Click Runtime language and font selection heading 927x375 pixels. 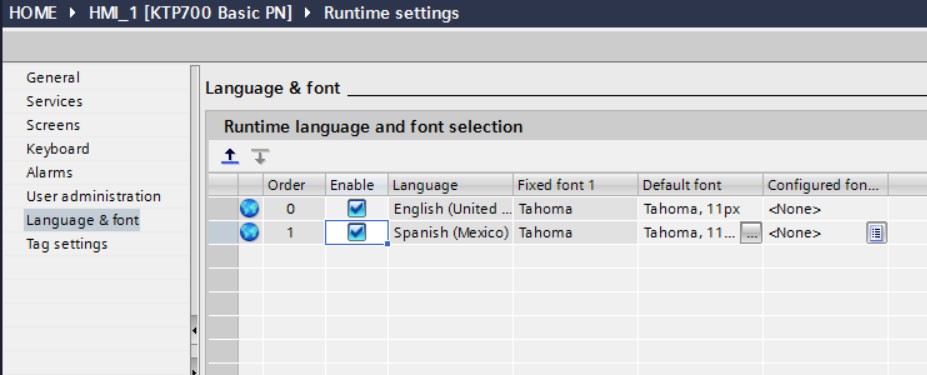point(373,127)
